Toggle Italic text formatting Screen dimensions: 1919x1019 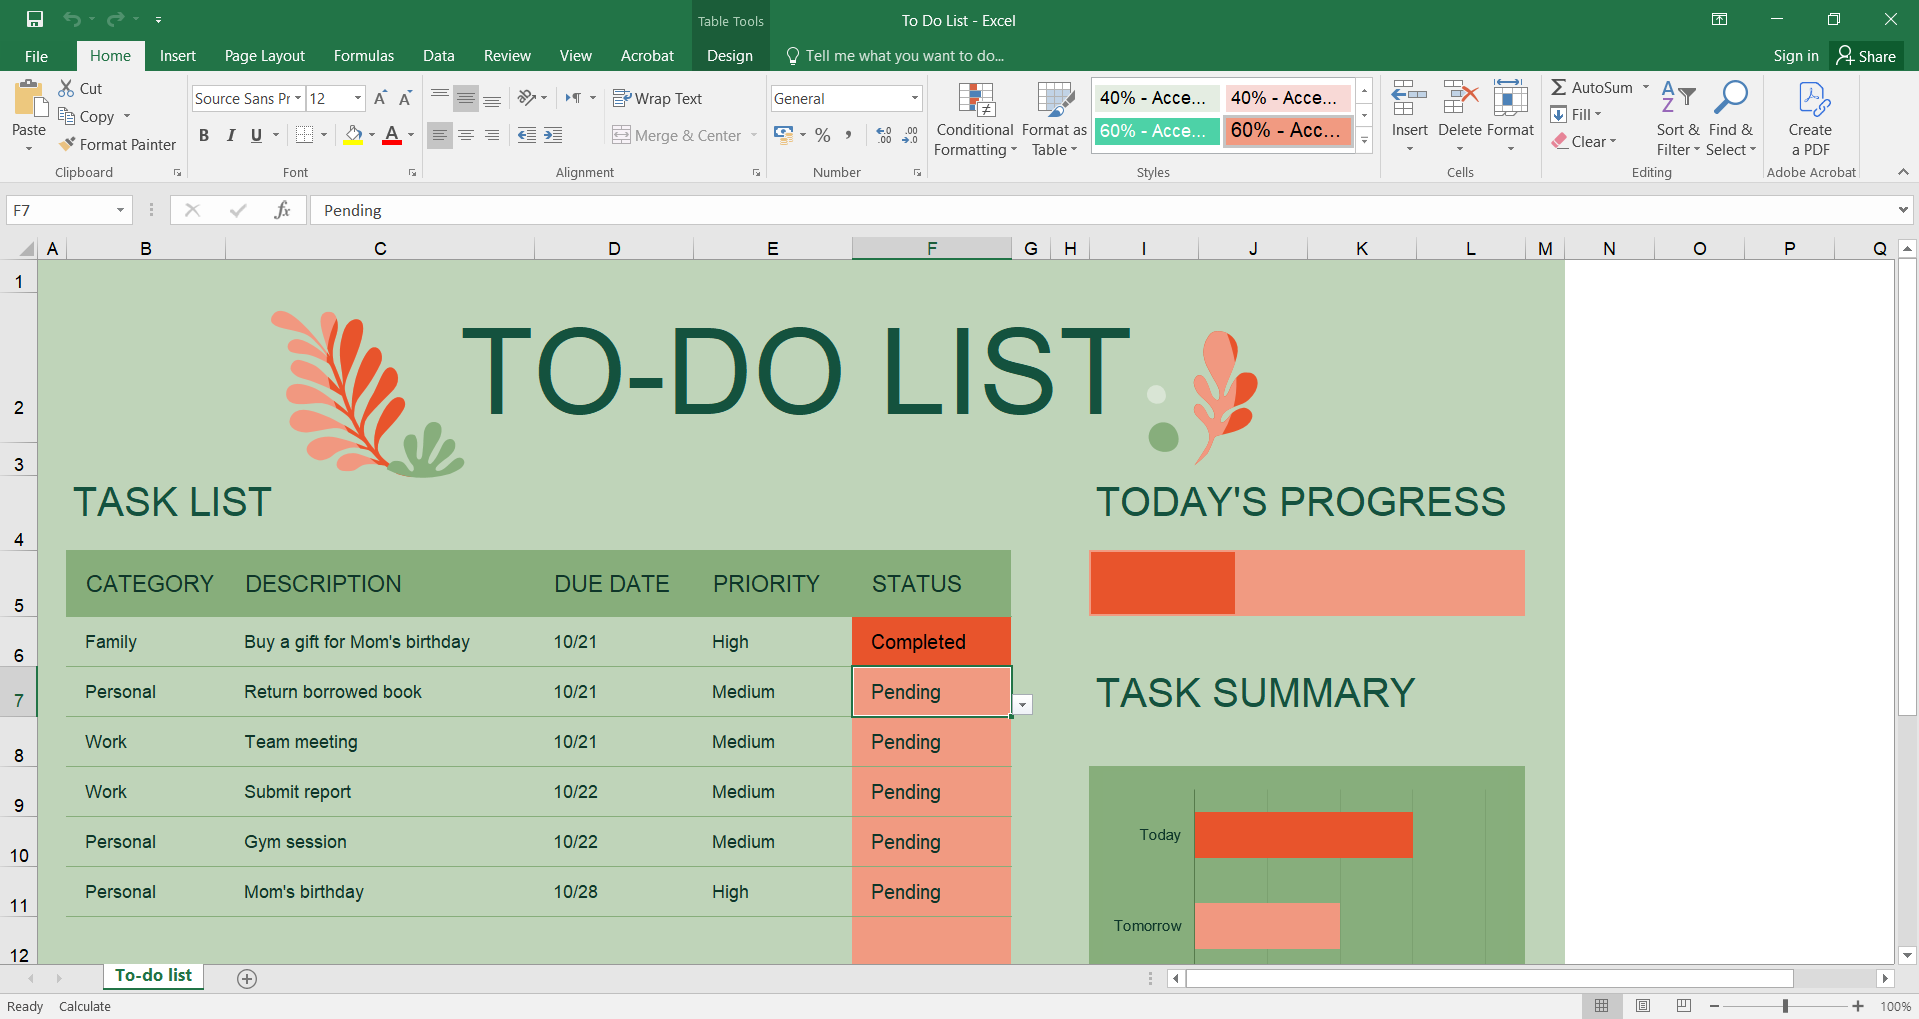230,136
